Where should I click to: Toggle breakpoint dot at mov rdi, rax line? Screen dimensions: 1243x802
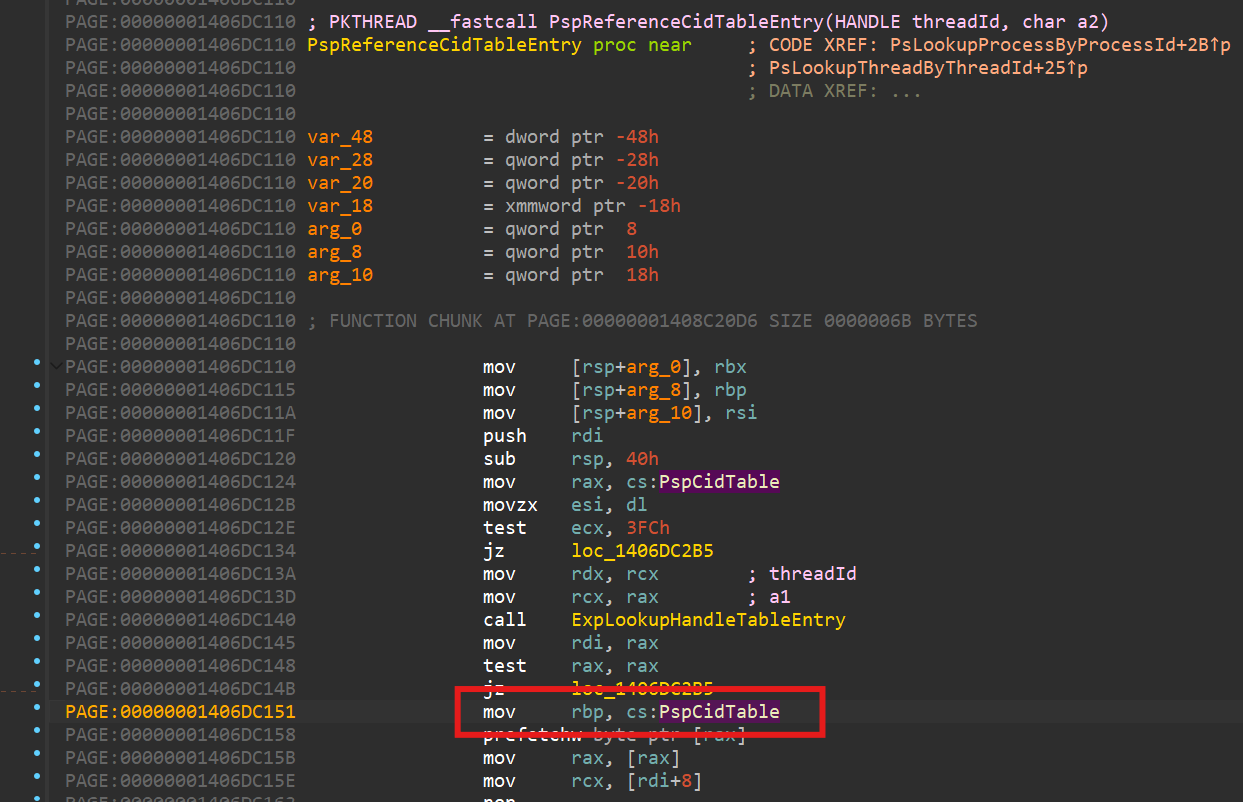pyautogui.click(x=37, y=643)
